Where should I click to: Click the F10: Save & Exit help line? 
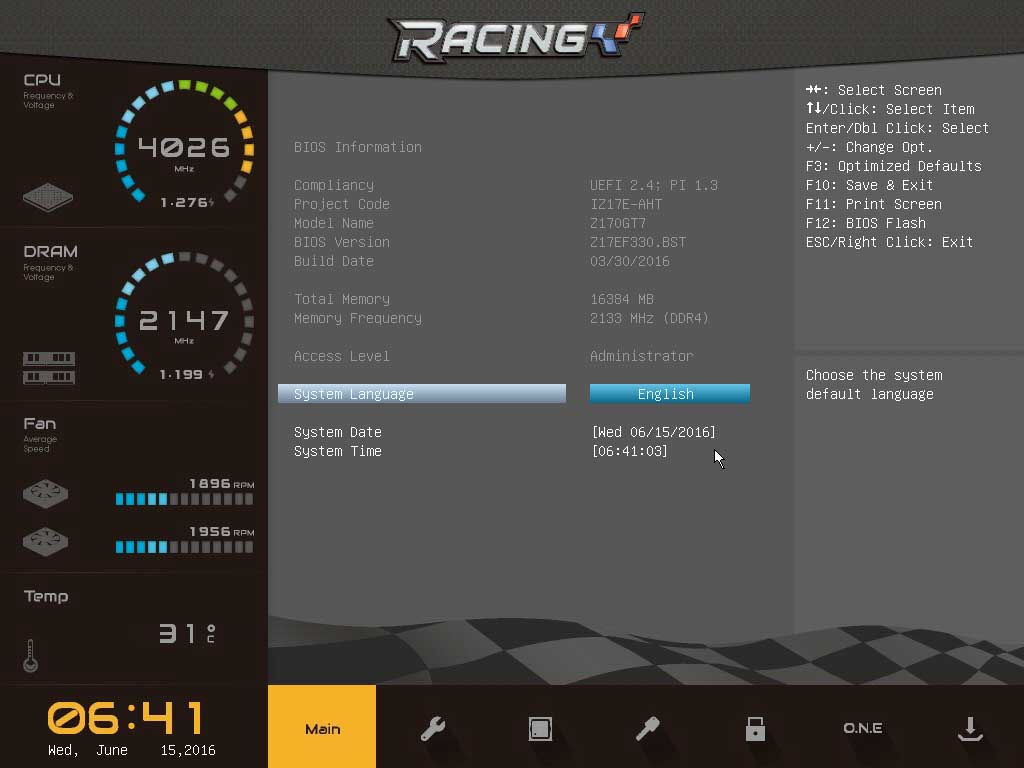pos(869,185)
